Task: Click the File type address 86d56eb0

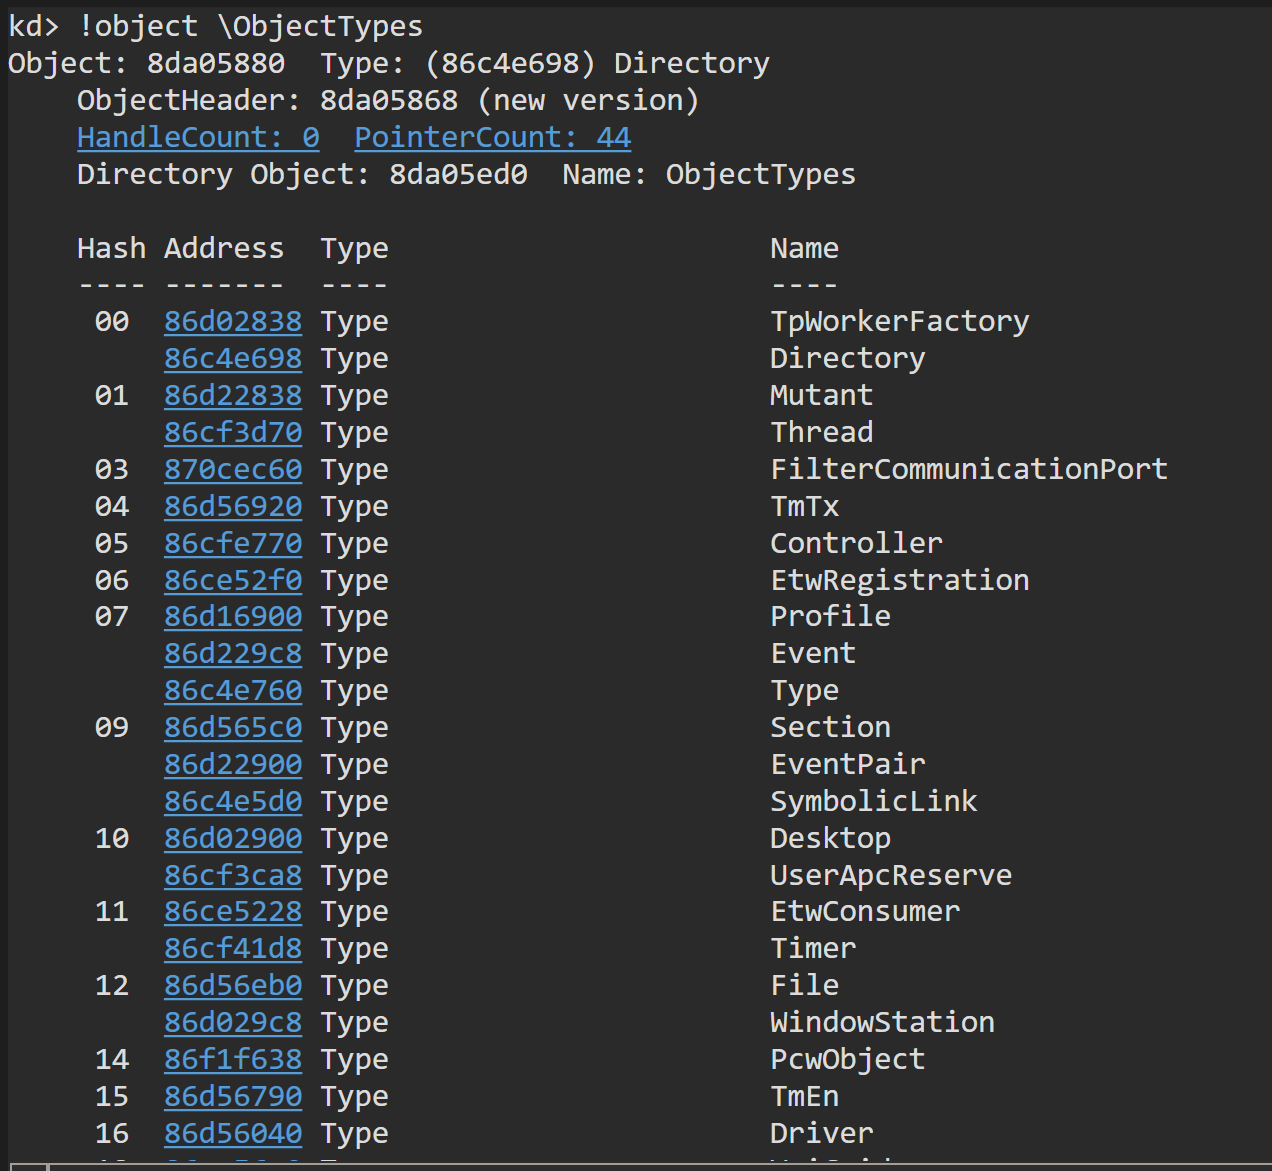Action: pos(233,985)
